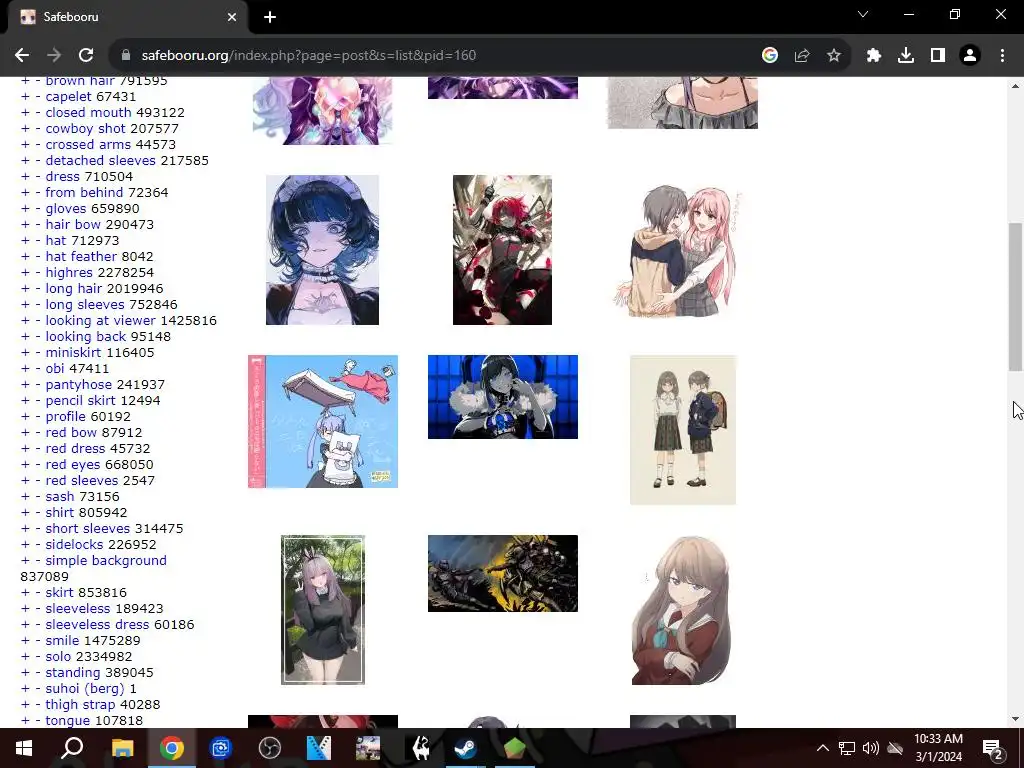Add 'capelet' tag with plus

click(x=25, y=97)
